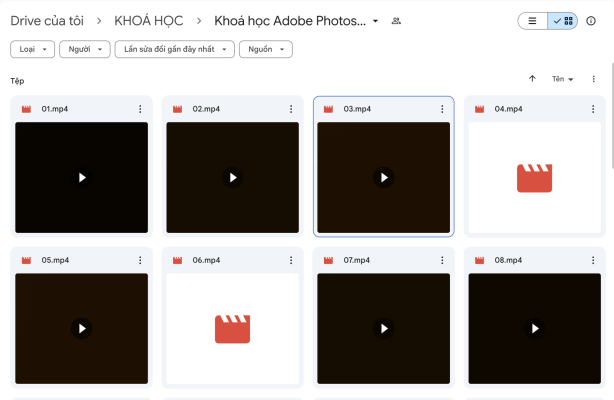Click the video file icon beside 01.mp4
614x400 pixels.
coord(26,109)
